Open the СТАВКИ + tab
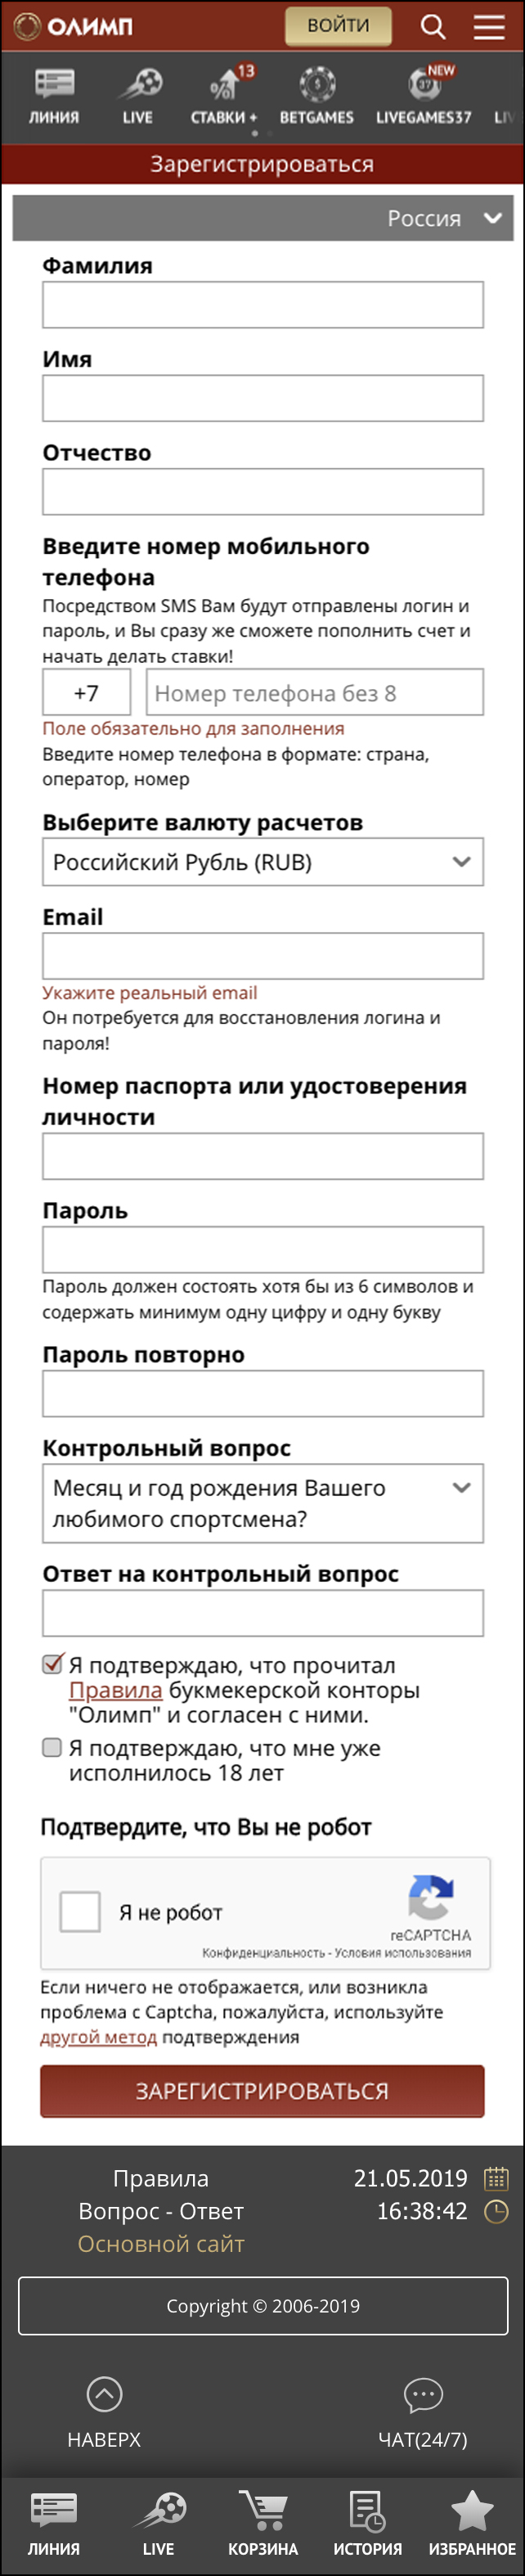Image resolution: width=525 pixels, height=2576 pixels. click(224, 95)
